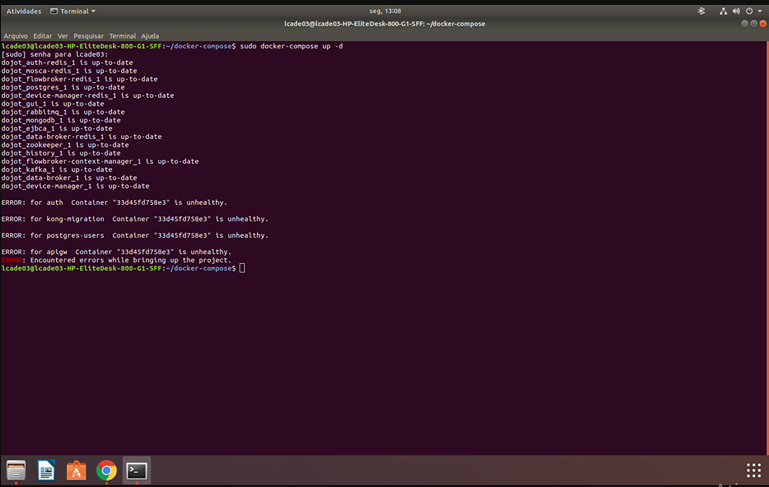769x487 pixels.
Task: Open Ubuntu Software from the dock
Action: tap(77, 470)
